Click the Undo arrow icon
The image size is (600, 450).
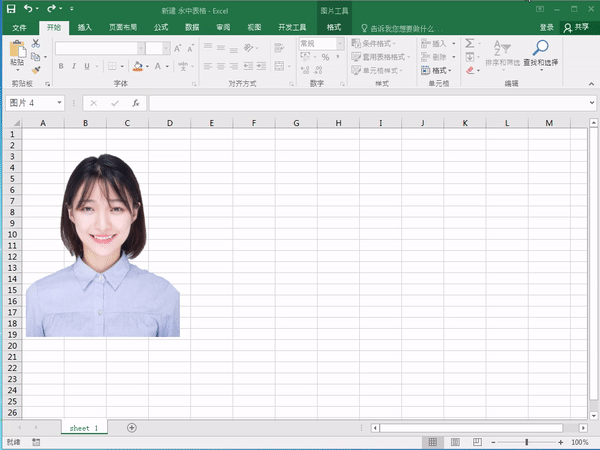[29, 9]
